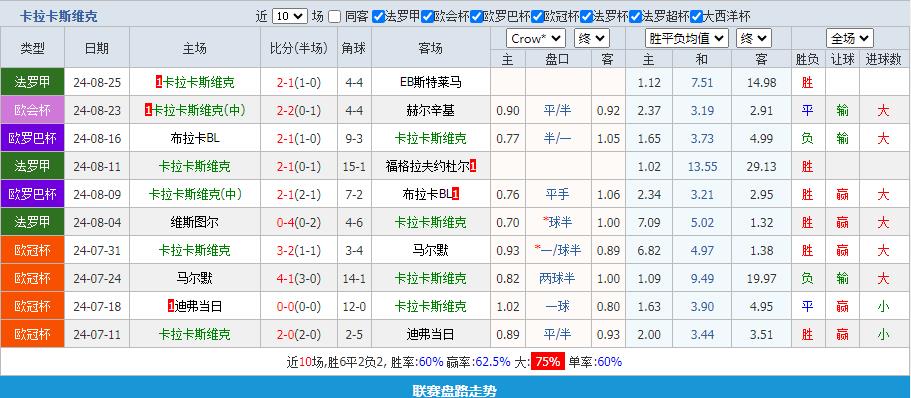The image size is (911, 398).
Task: Uncheck the 欧罗巴杯 checkbox
Action: click(476, 17)
